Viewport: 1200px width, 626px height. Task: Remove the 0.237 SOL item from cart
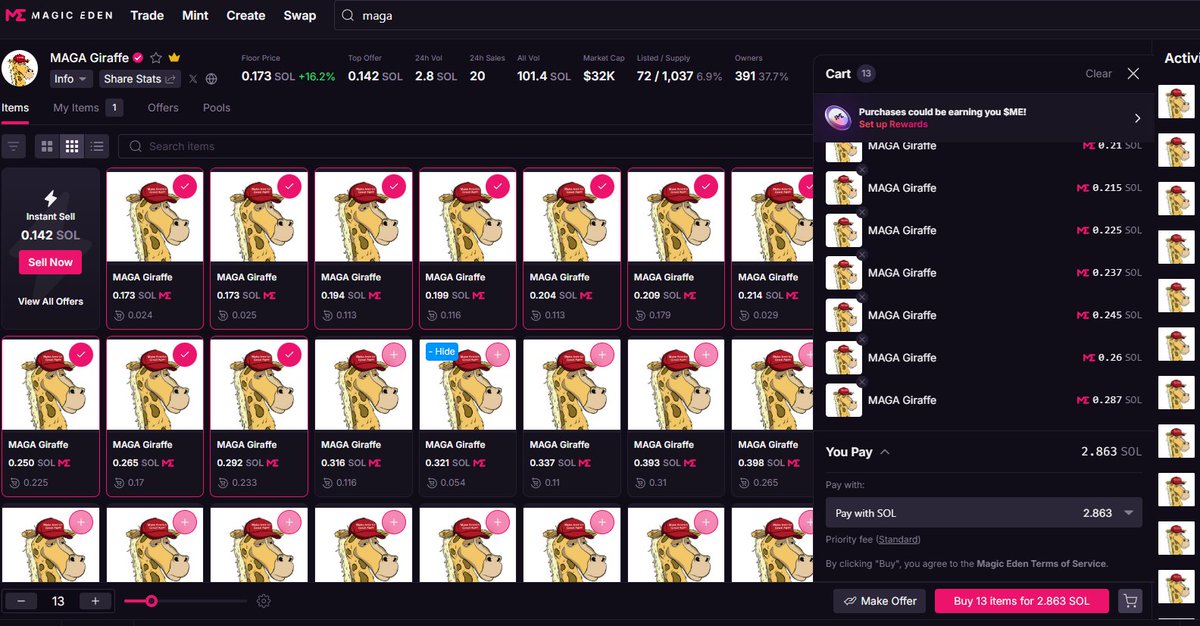[x=862, y=255]
